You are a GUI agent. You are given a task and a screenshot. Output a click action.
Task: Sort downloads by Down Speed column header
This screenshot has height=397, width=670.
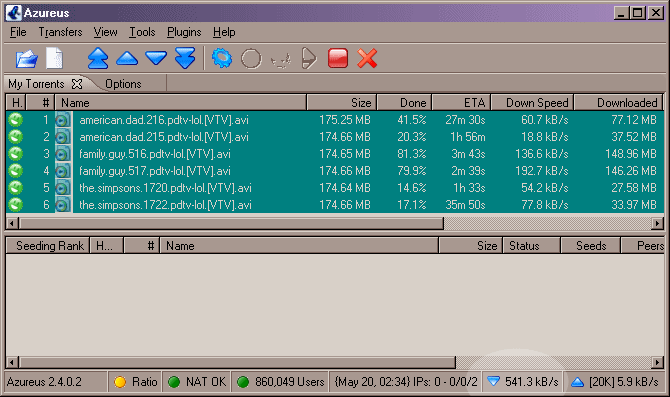pos(532,103)
